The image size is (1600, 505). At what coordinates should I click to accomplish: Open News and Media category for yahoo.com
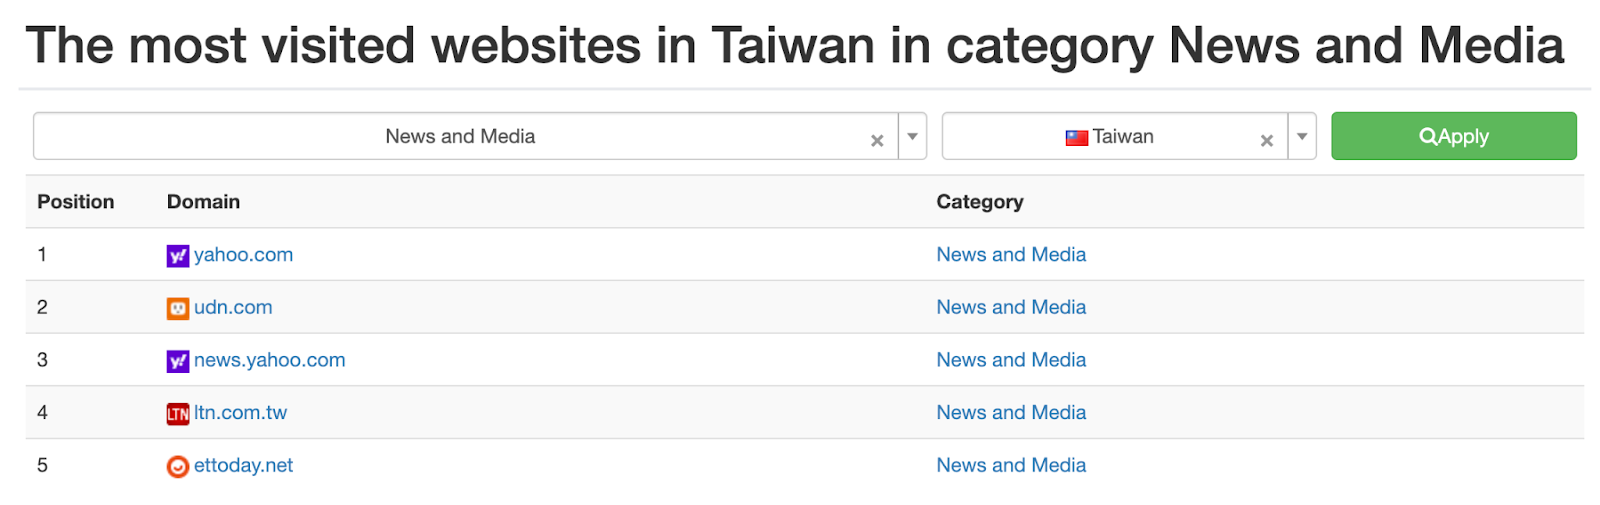pyautogui.click(x=1011, y=255)
